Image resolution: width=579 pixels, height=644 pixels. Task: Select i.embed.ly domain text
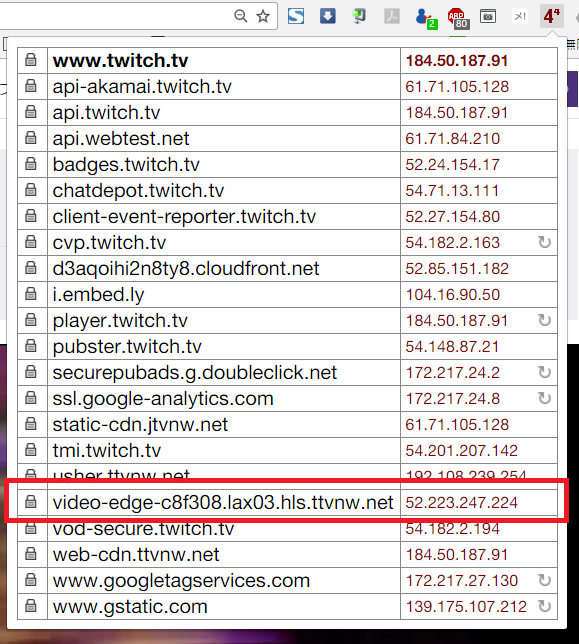(99, 295)
